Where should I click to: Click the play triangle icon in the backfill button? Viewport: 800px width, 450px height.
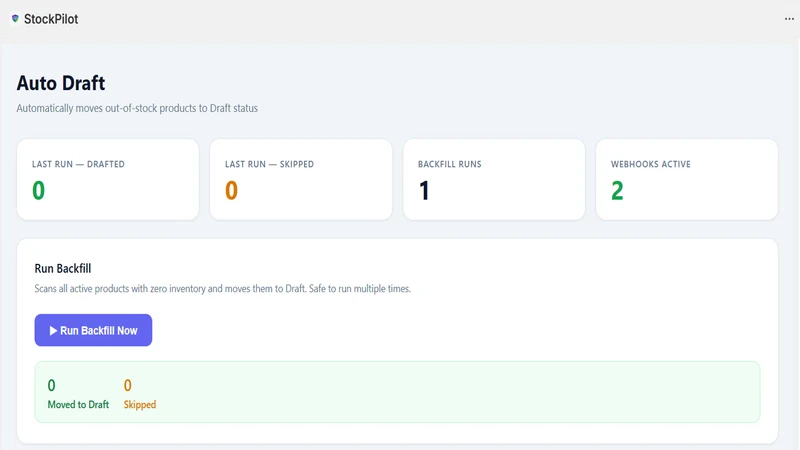pyautogui.click(x=53, y=331)
